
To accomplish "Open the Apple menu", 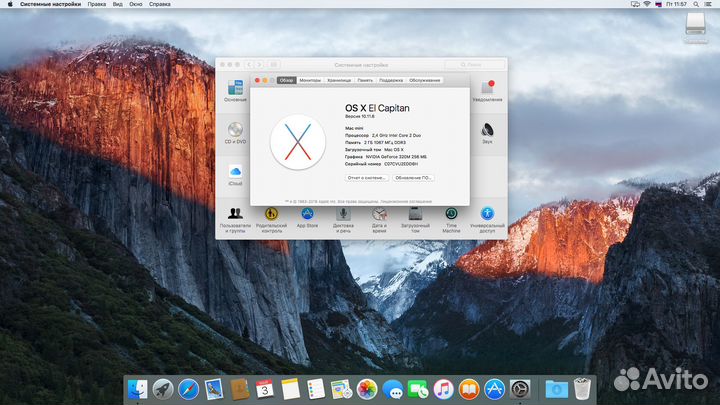I will 10,4.
